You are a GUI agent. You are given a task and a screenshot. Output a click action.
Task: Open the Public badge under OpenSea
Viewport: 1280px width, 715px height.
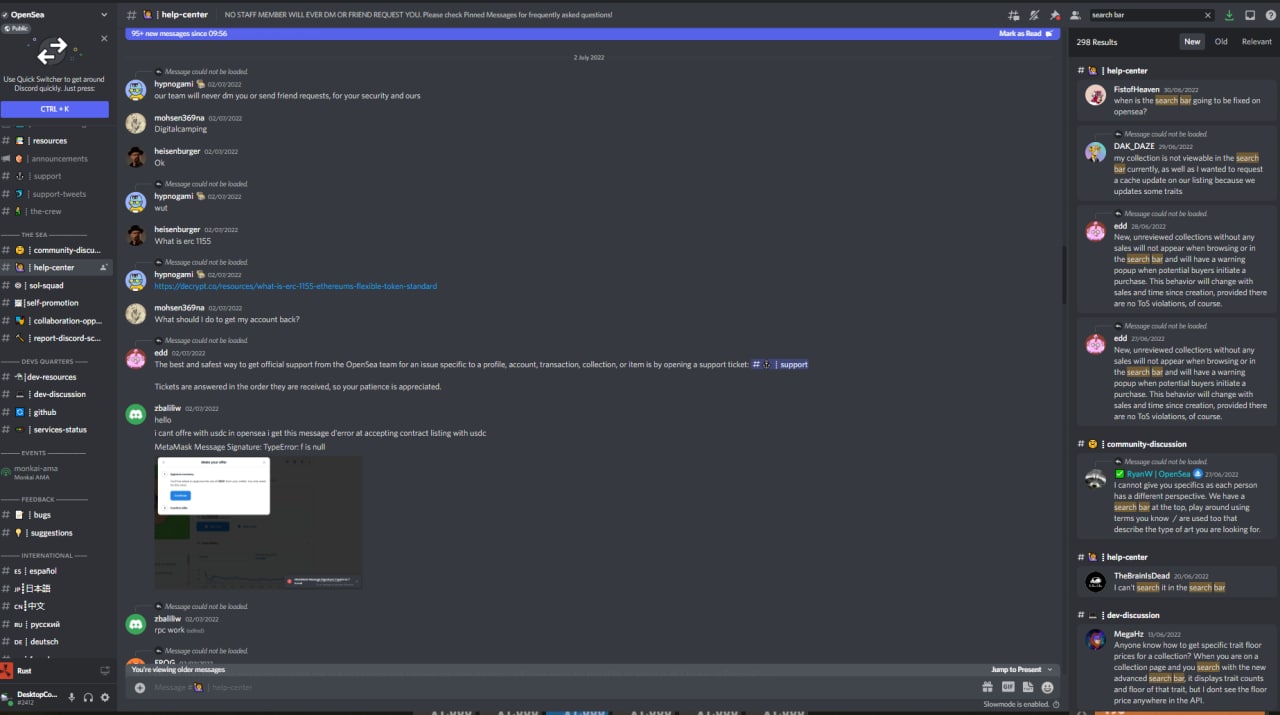coord(15,28)
